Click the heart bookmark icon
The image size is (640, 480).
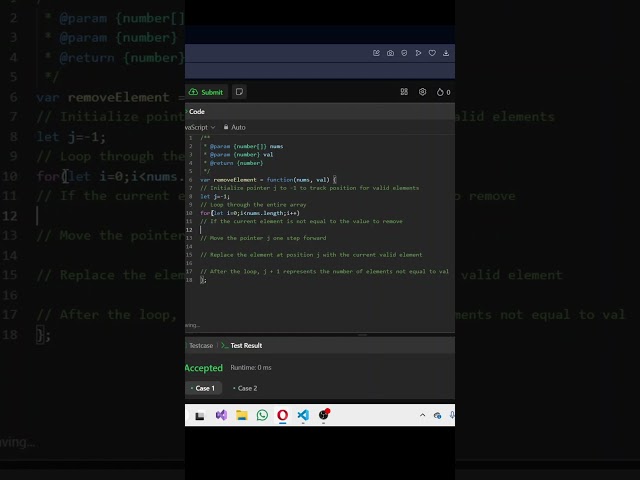pos(432,53)
